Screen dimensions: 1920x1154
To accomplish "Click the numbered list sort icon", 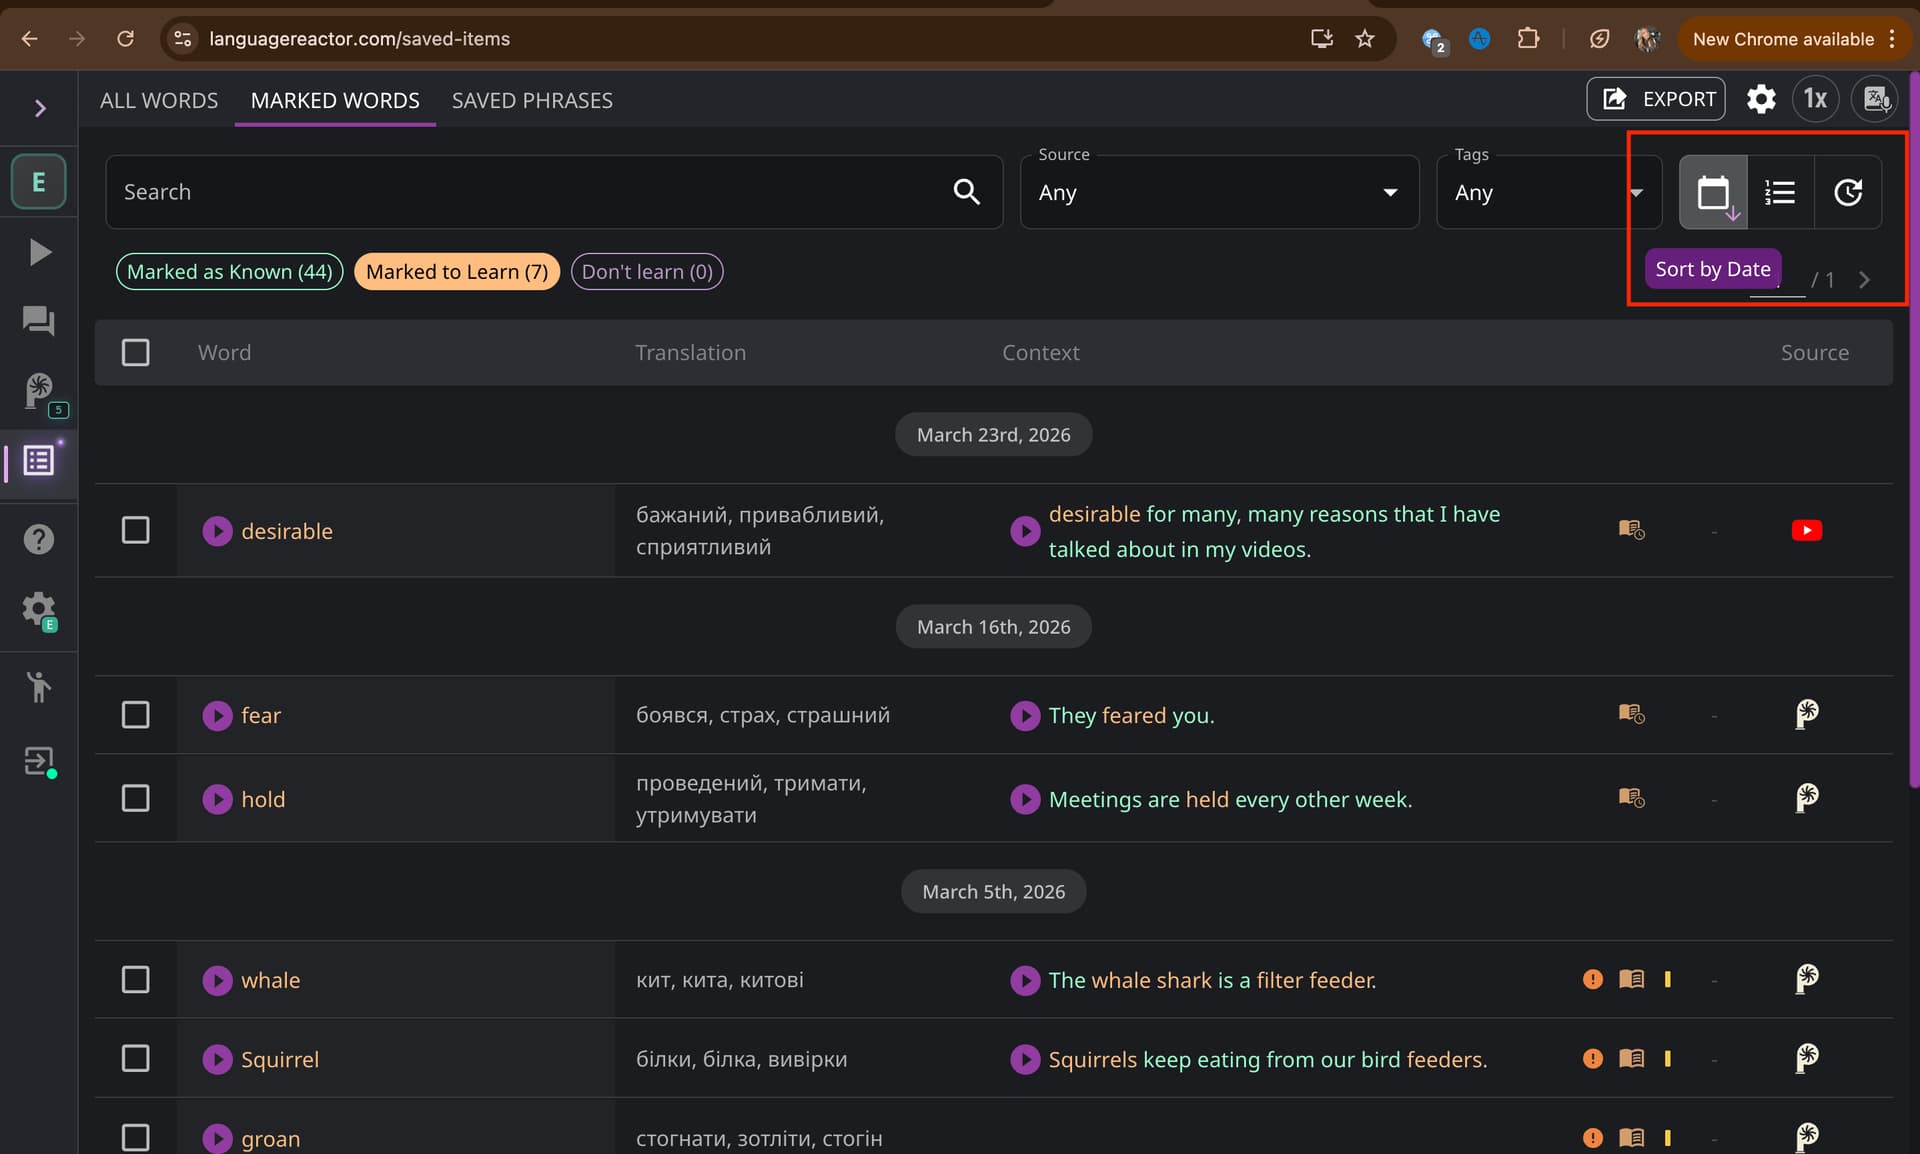I will pyautogui.click(x=1780, y=192).
